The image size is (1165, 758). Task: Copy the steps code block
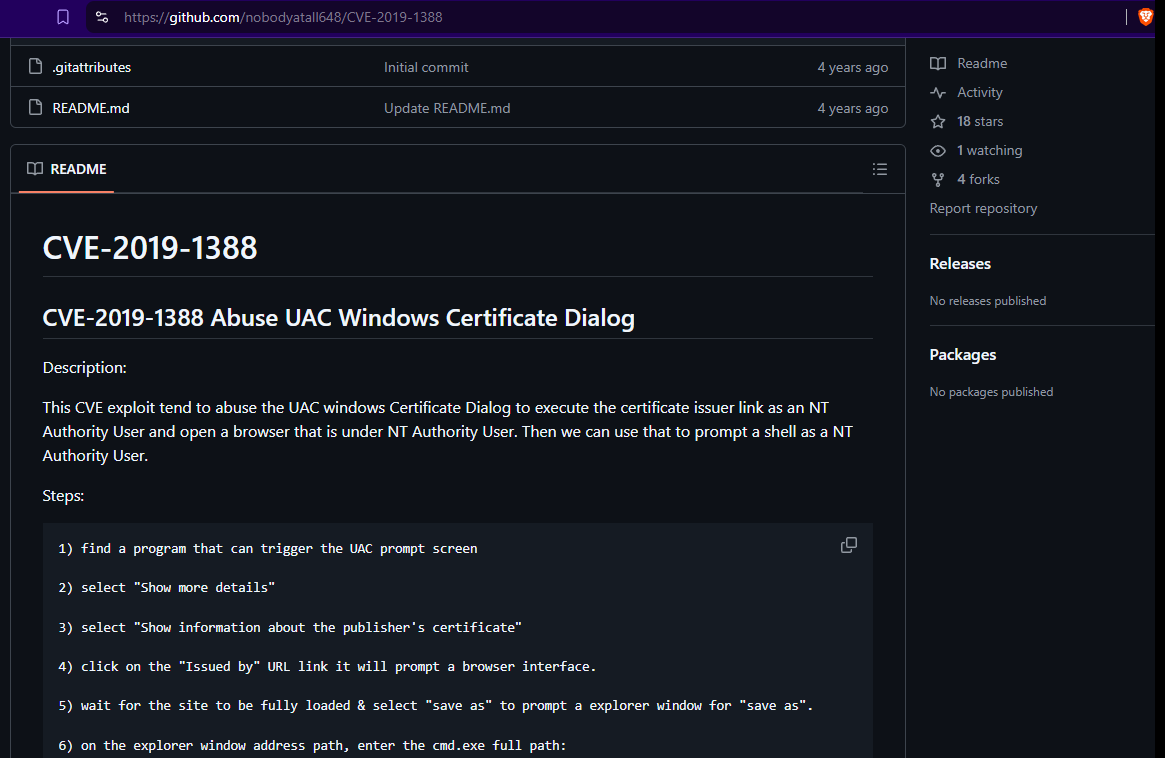[x=849, y=545]
